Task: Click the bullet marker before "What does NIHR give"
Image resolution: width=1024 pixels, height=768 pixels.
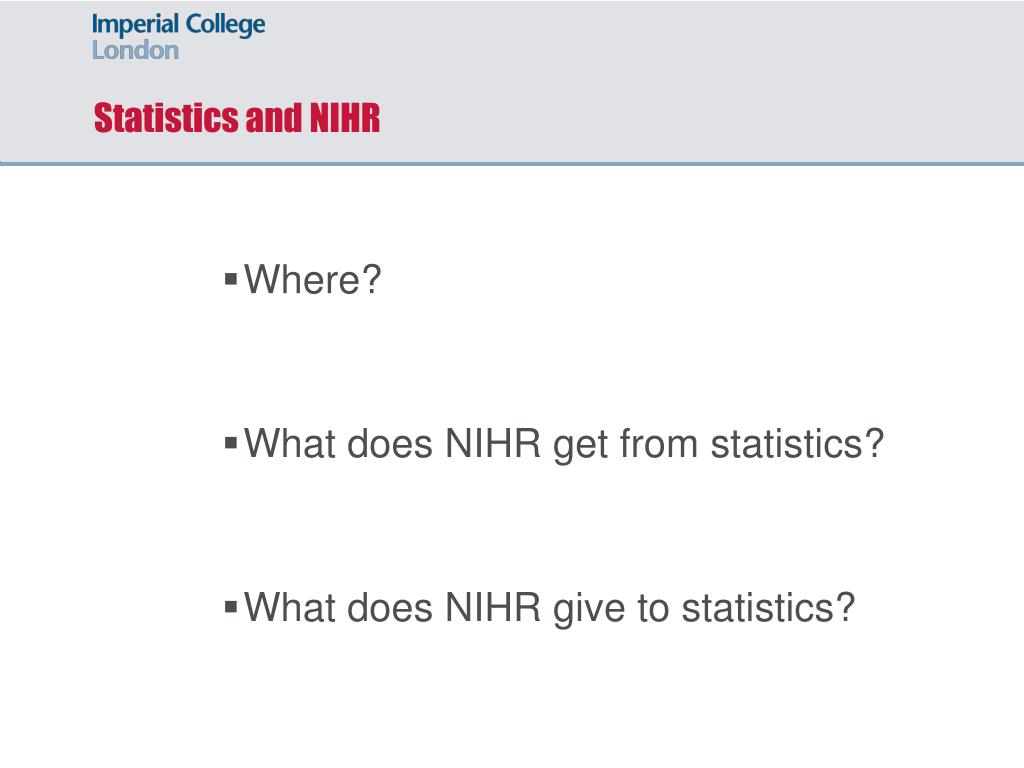Action: coord(231,607)
